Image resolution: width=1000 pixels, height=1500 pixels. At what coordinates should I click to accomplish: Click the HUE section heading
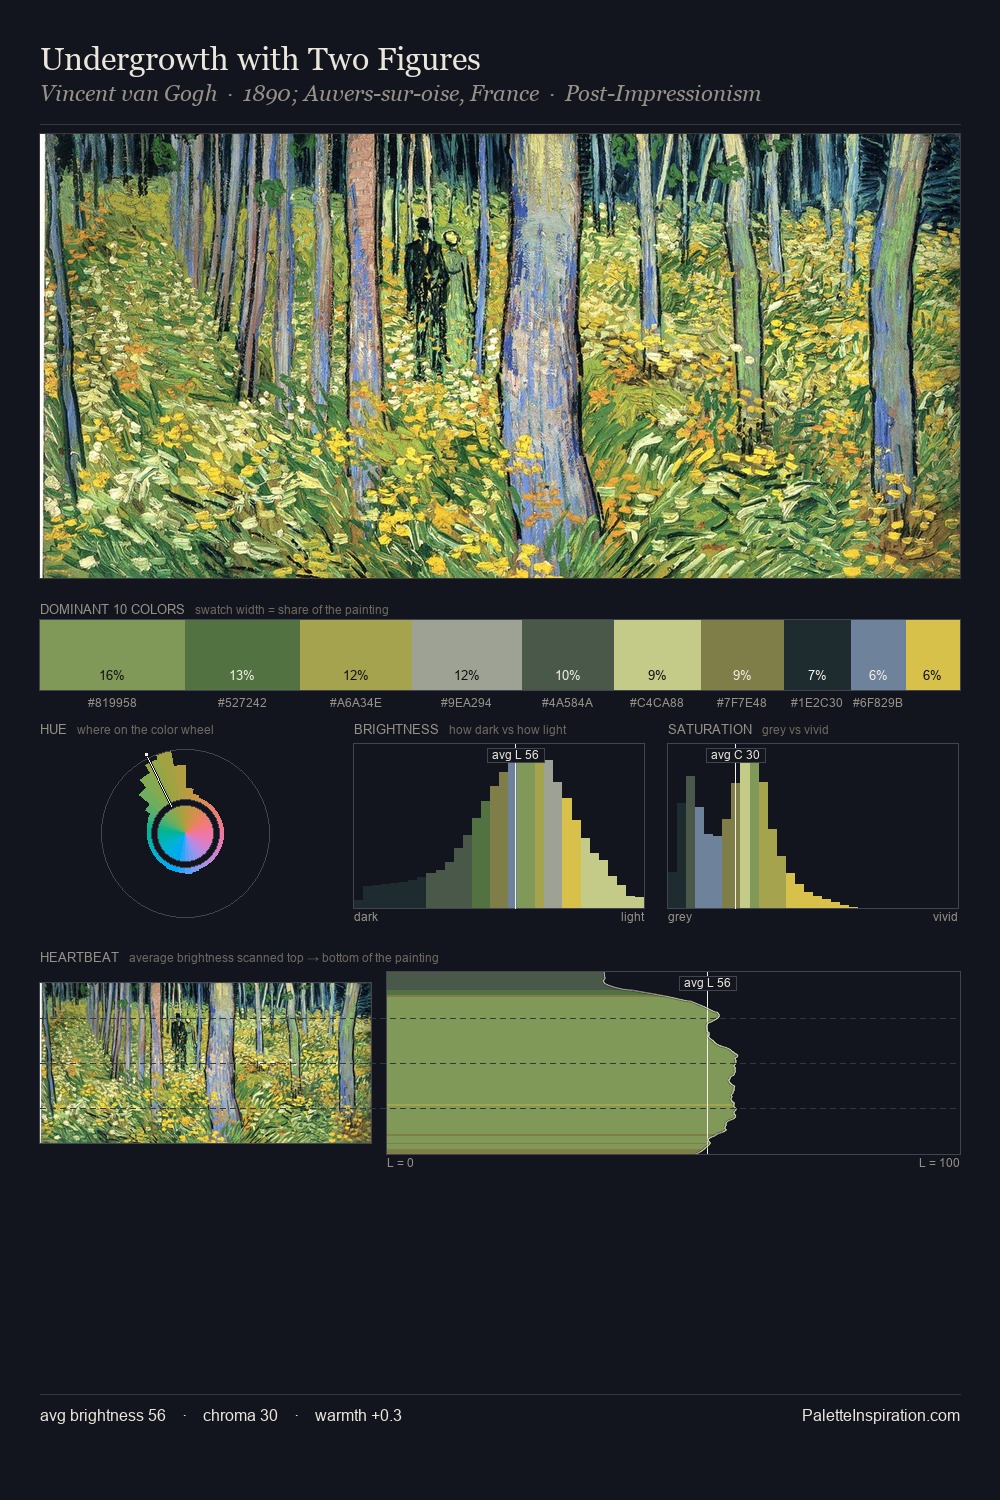click(x=53, y=729)
